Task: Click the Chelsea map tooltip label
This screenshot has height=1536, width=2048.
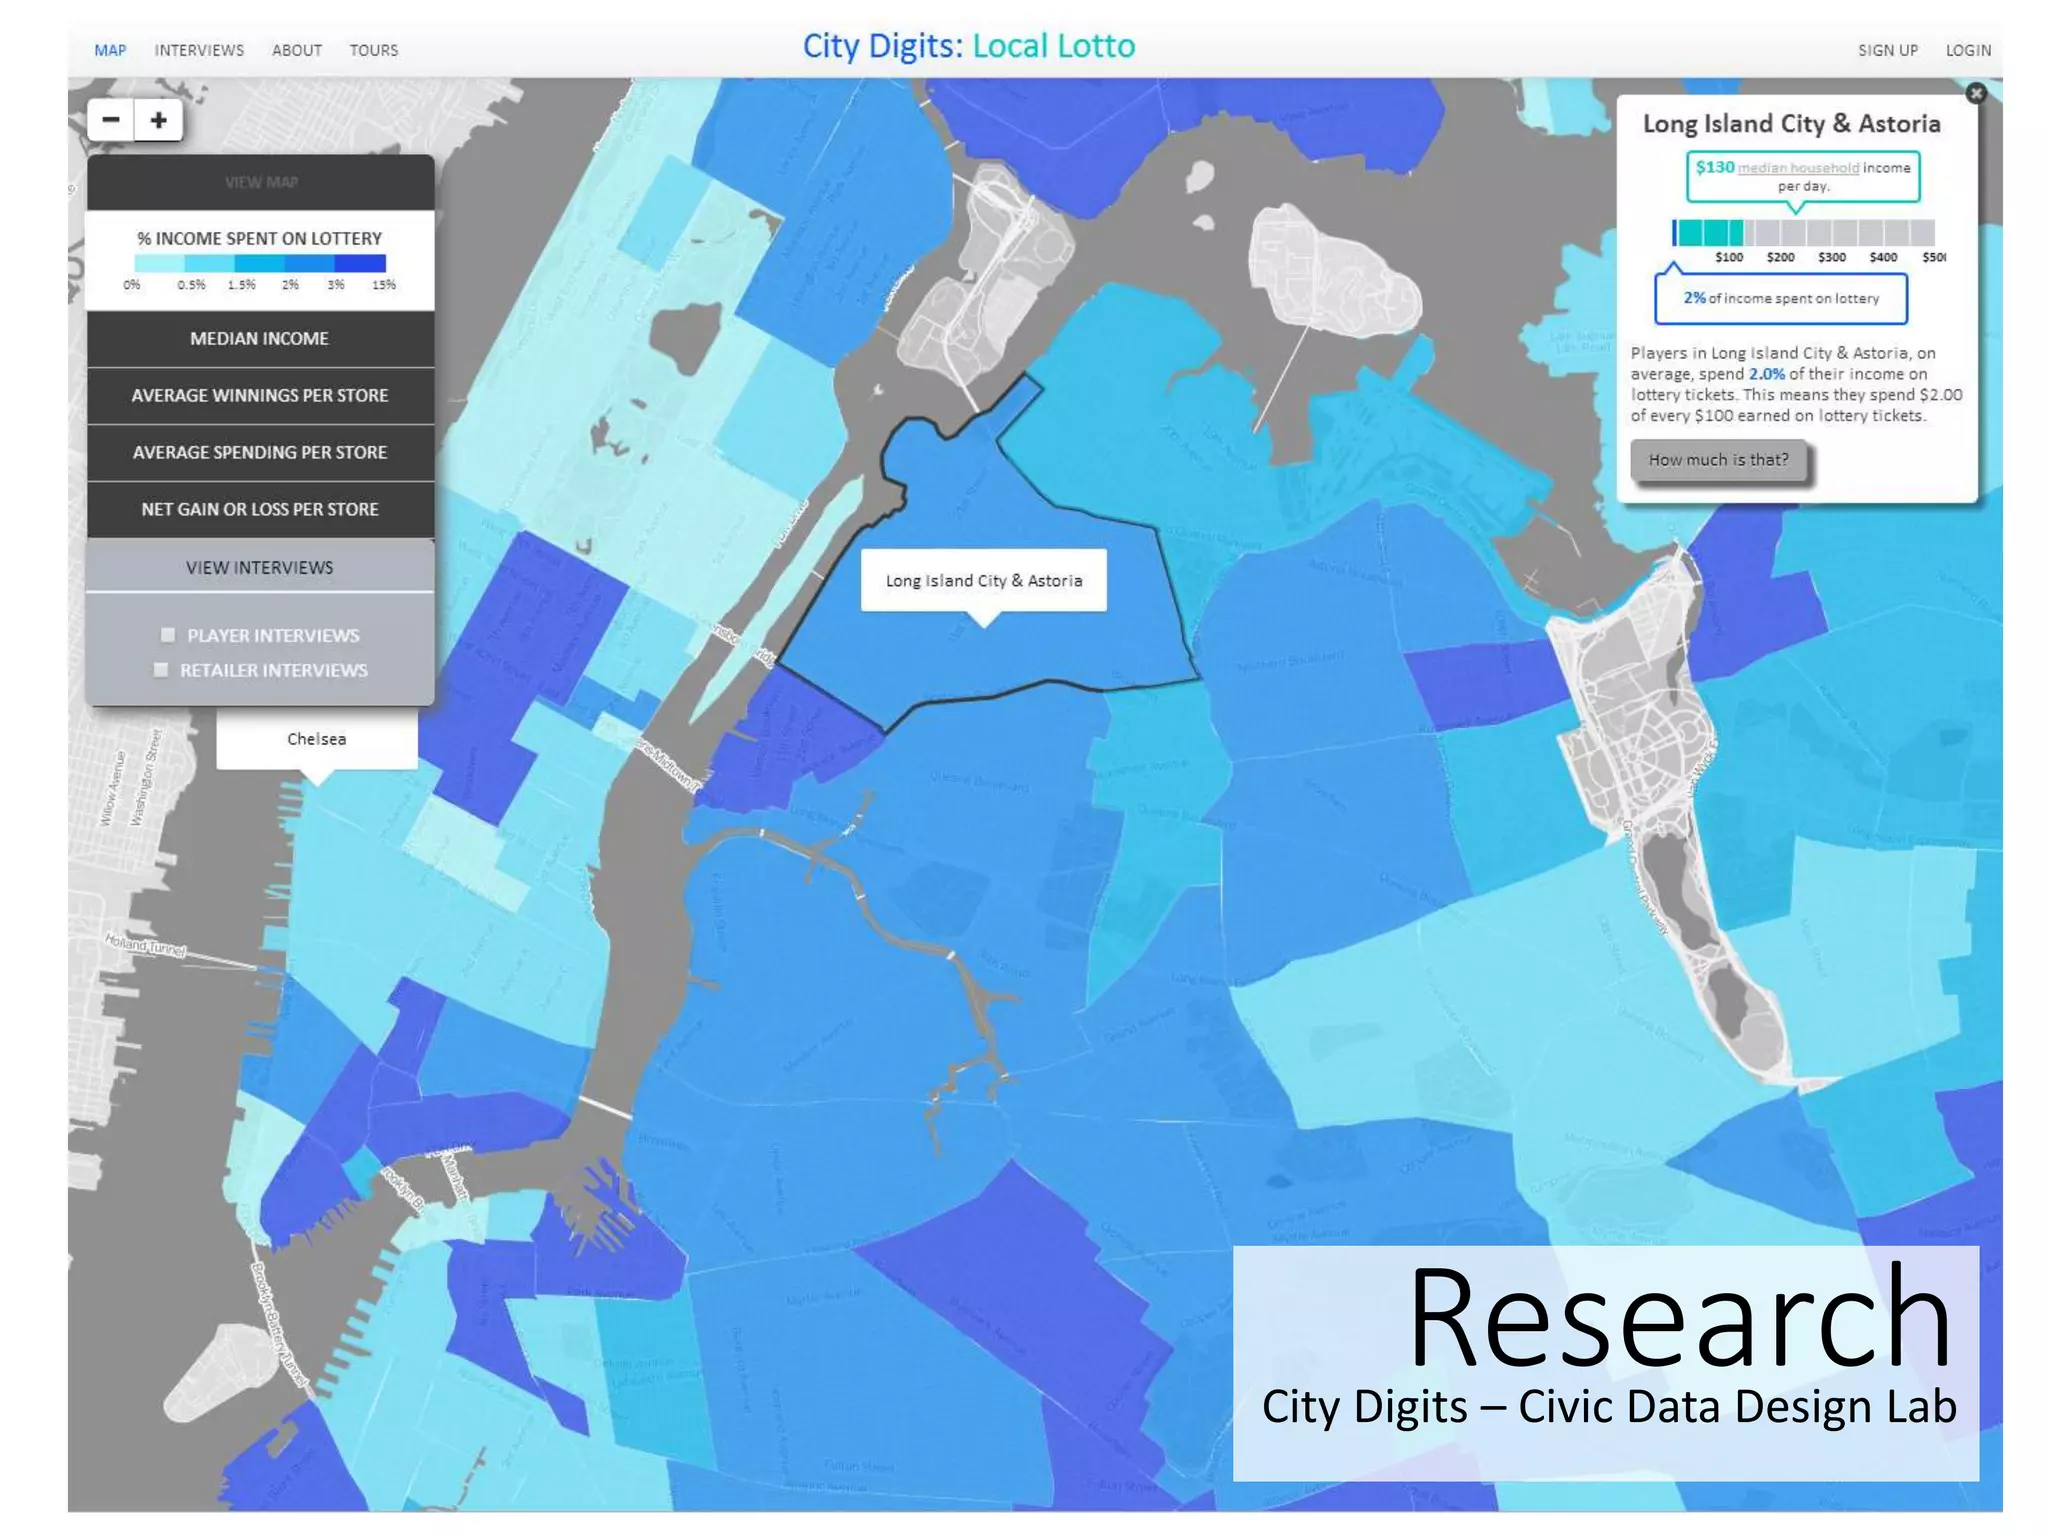Action: (x=317, y=739)
